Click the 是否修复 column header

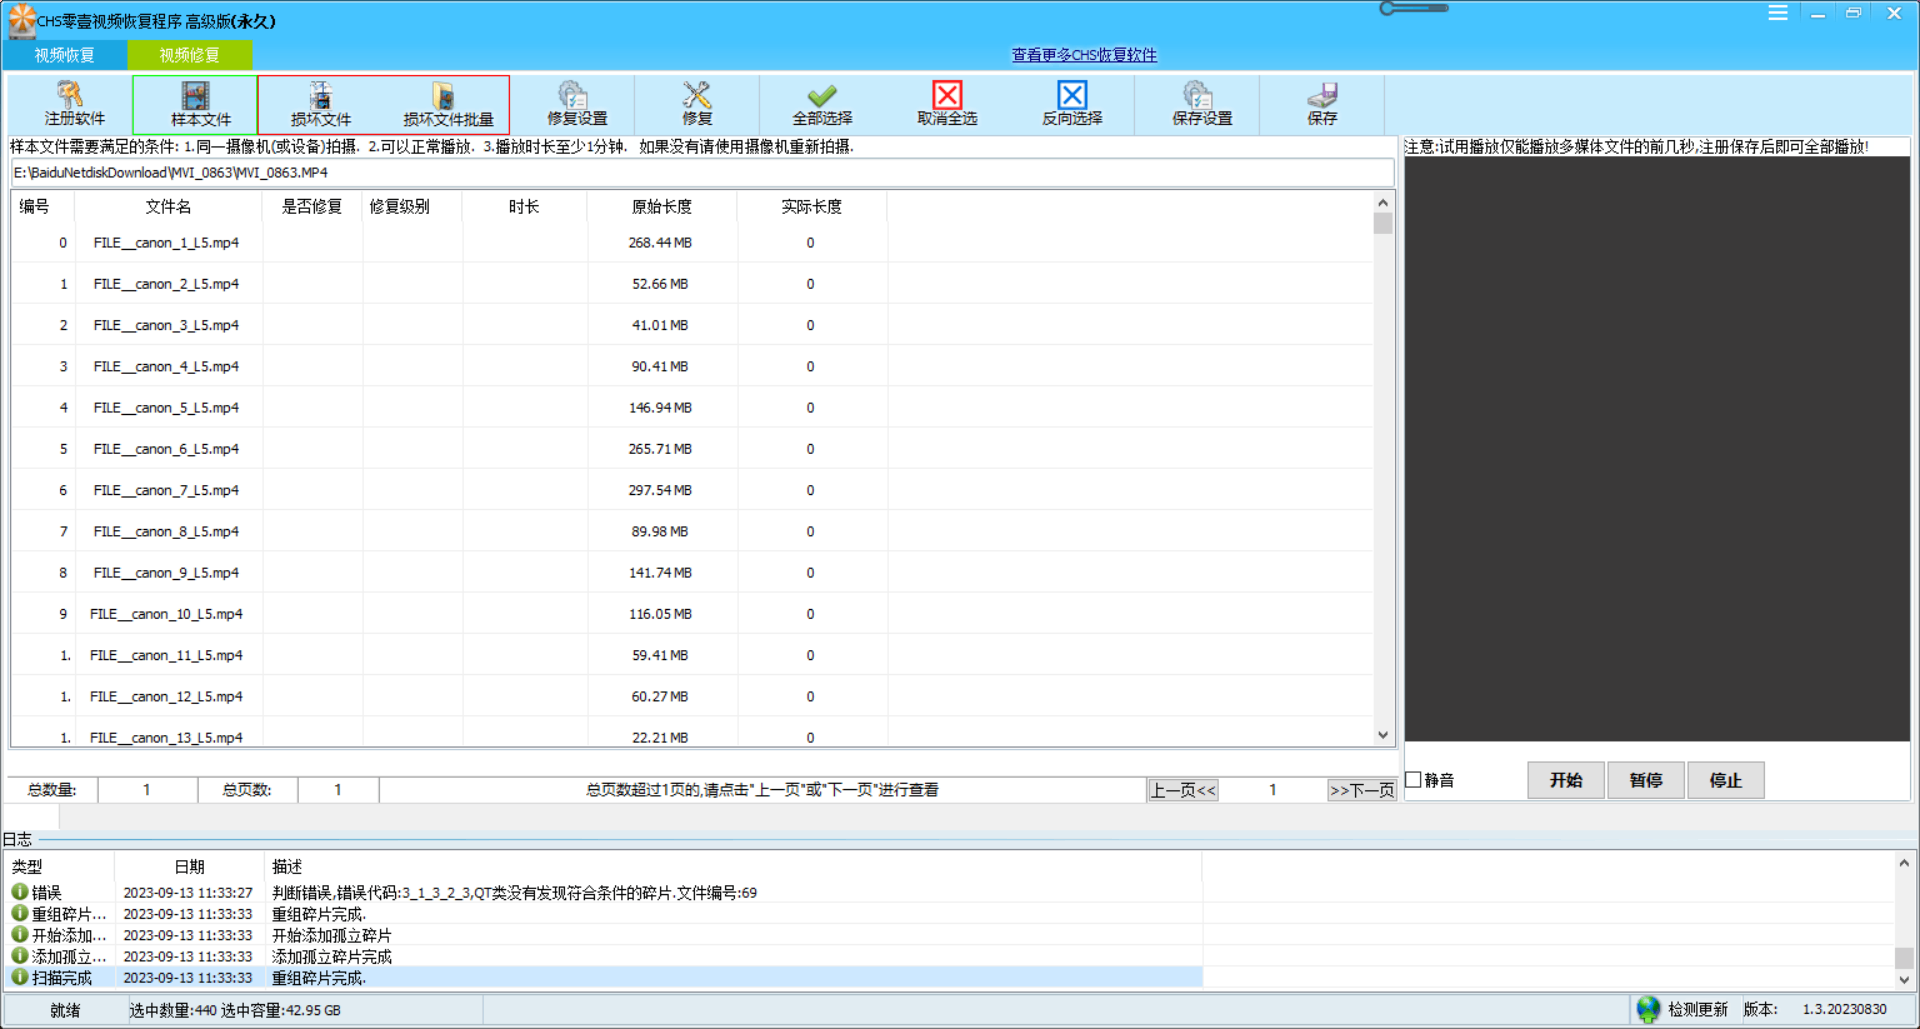[x=312, y=207]
